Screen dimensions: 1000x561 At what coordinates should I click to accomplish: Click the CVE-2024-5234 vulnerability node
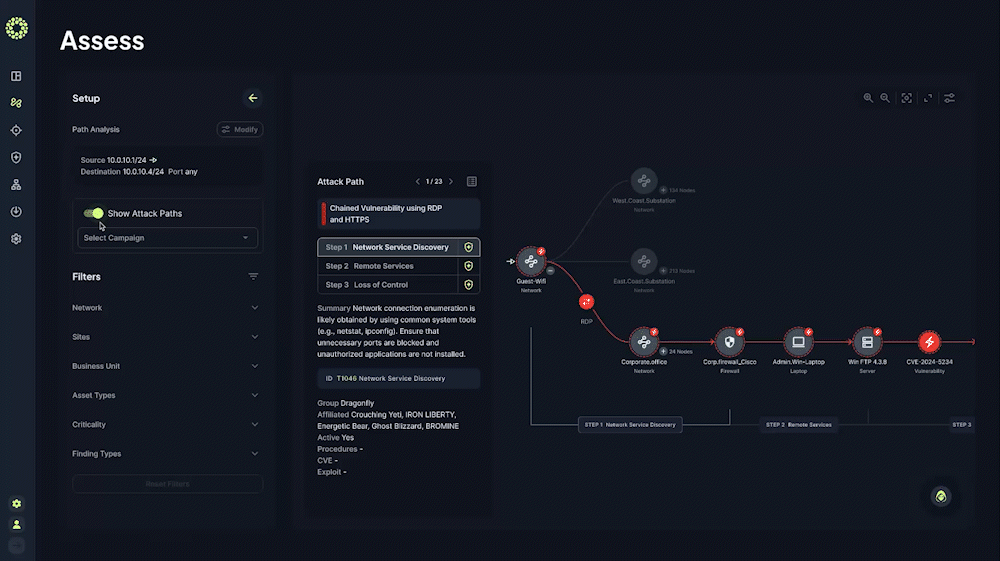pyautogui.click(x=929, y=343)
